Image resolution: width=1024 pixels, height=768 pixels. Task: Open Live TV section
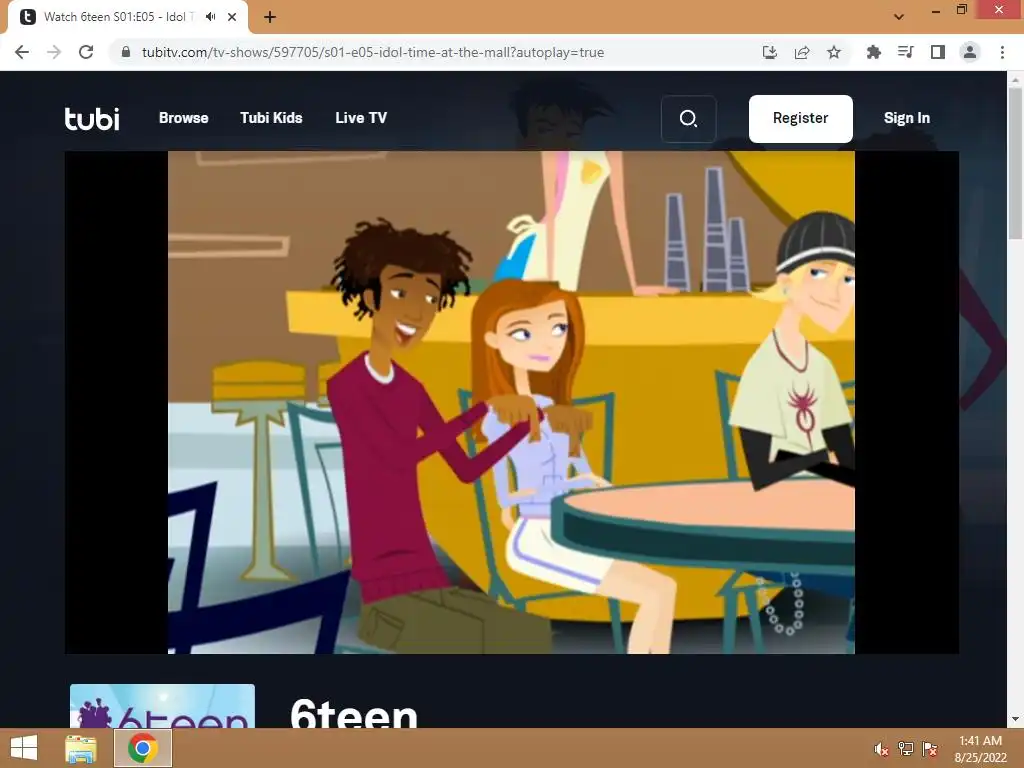(x=361, y=118)
